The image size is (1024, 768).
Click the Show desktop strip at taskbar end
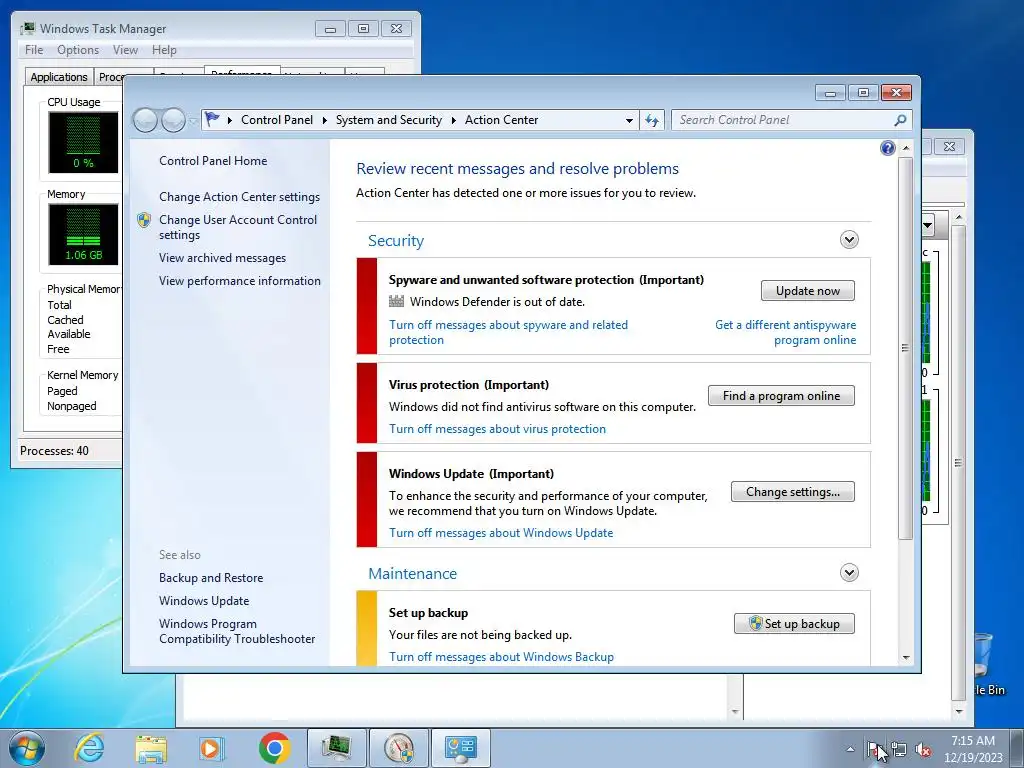[1017, 748]
